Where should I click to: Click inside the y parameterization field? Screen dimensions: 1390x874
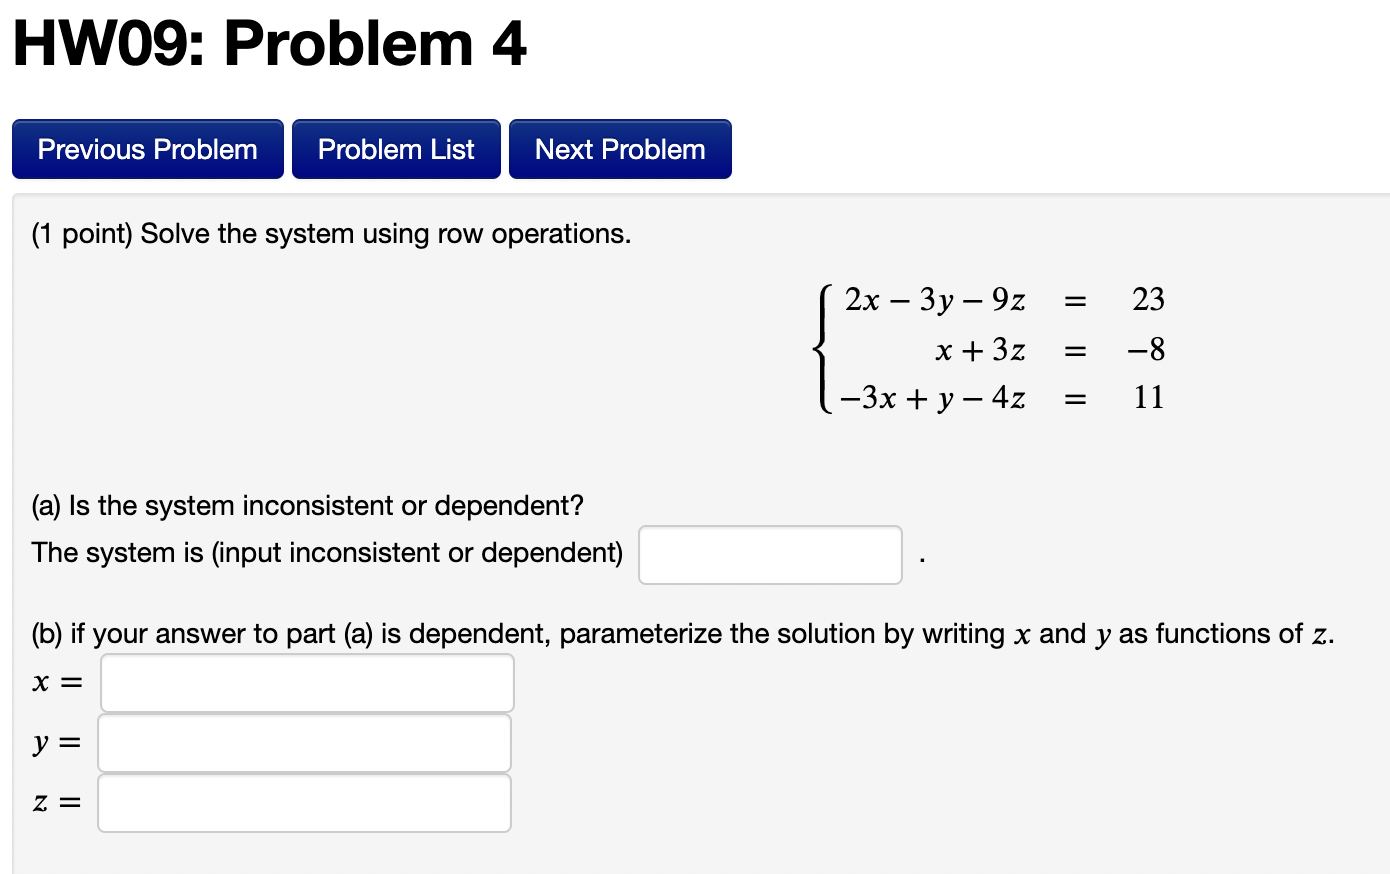click(x=303, y=742)
